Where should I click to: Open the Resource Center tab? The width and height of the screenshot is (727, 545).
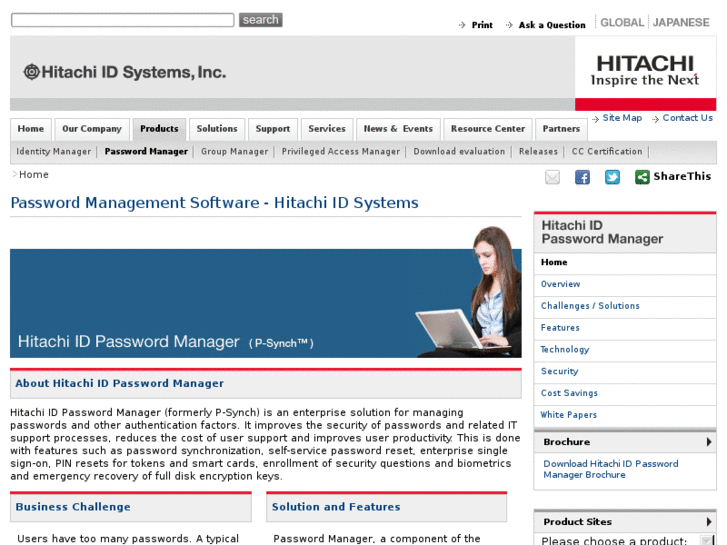(x=488, y=129)
